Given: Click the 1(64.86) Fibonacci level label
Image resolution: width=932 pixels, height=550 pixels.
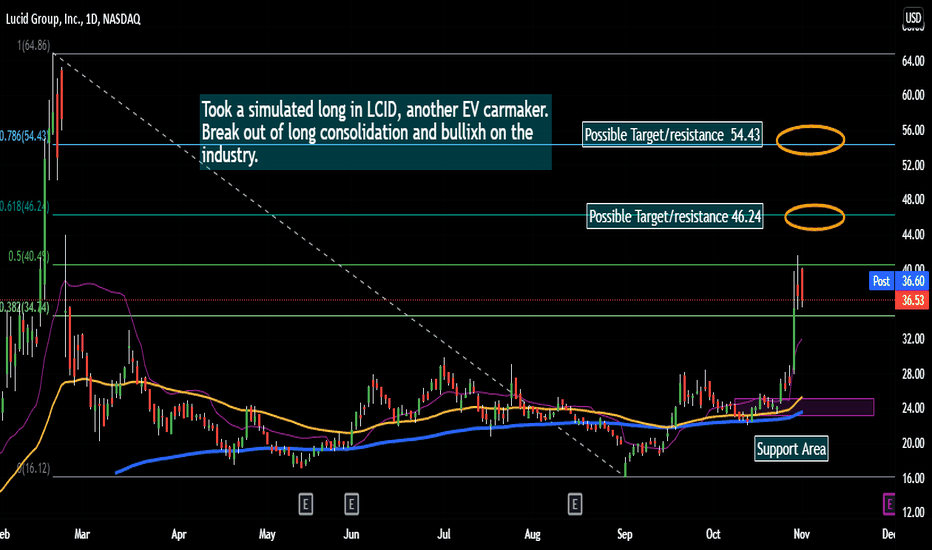Looking at the screenshot, I should click(33, 45).
